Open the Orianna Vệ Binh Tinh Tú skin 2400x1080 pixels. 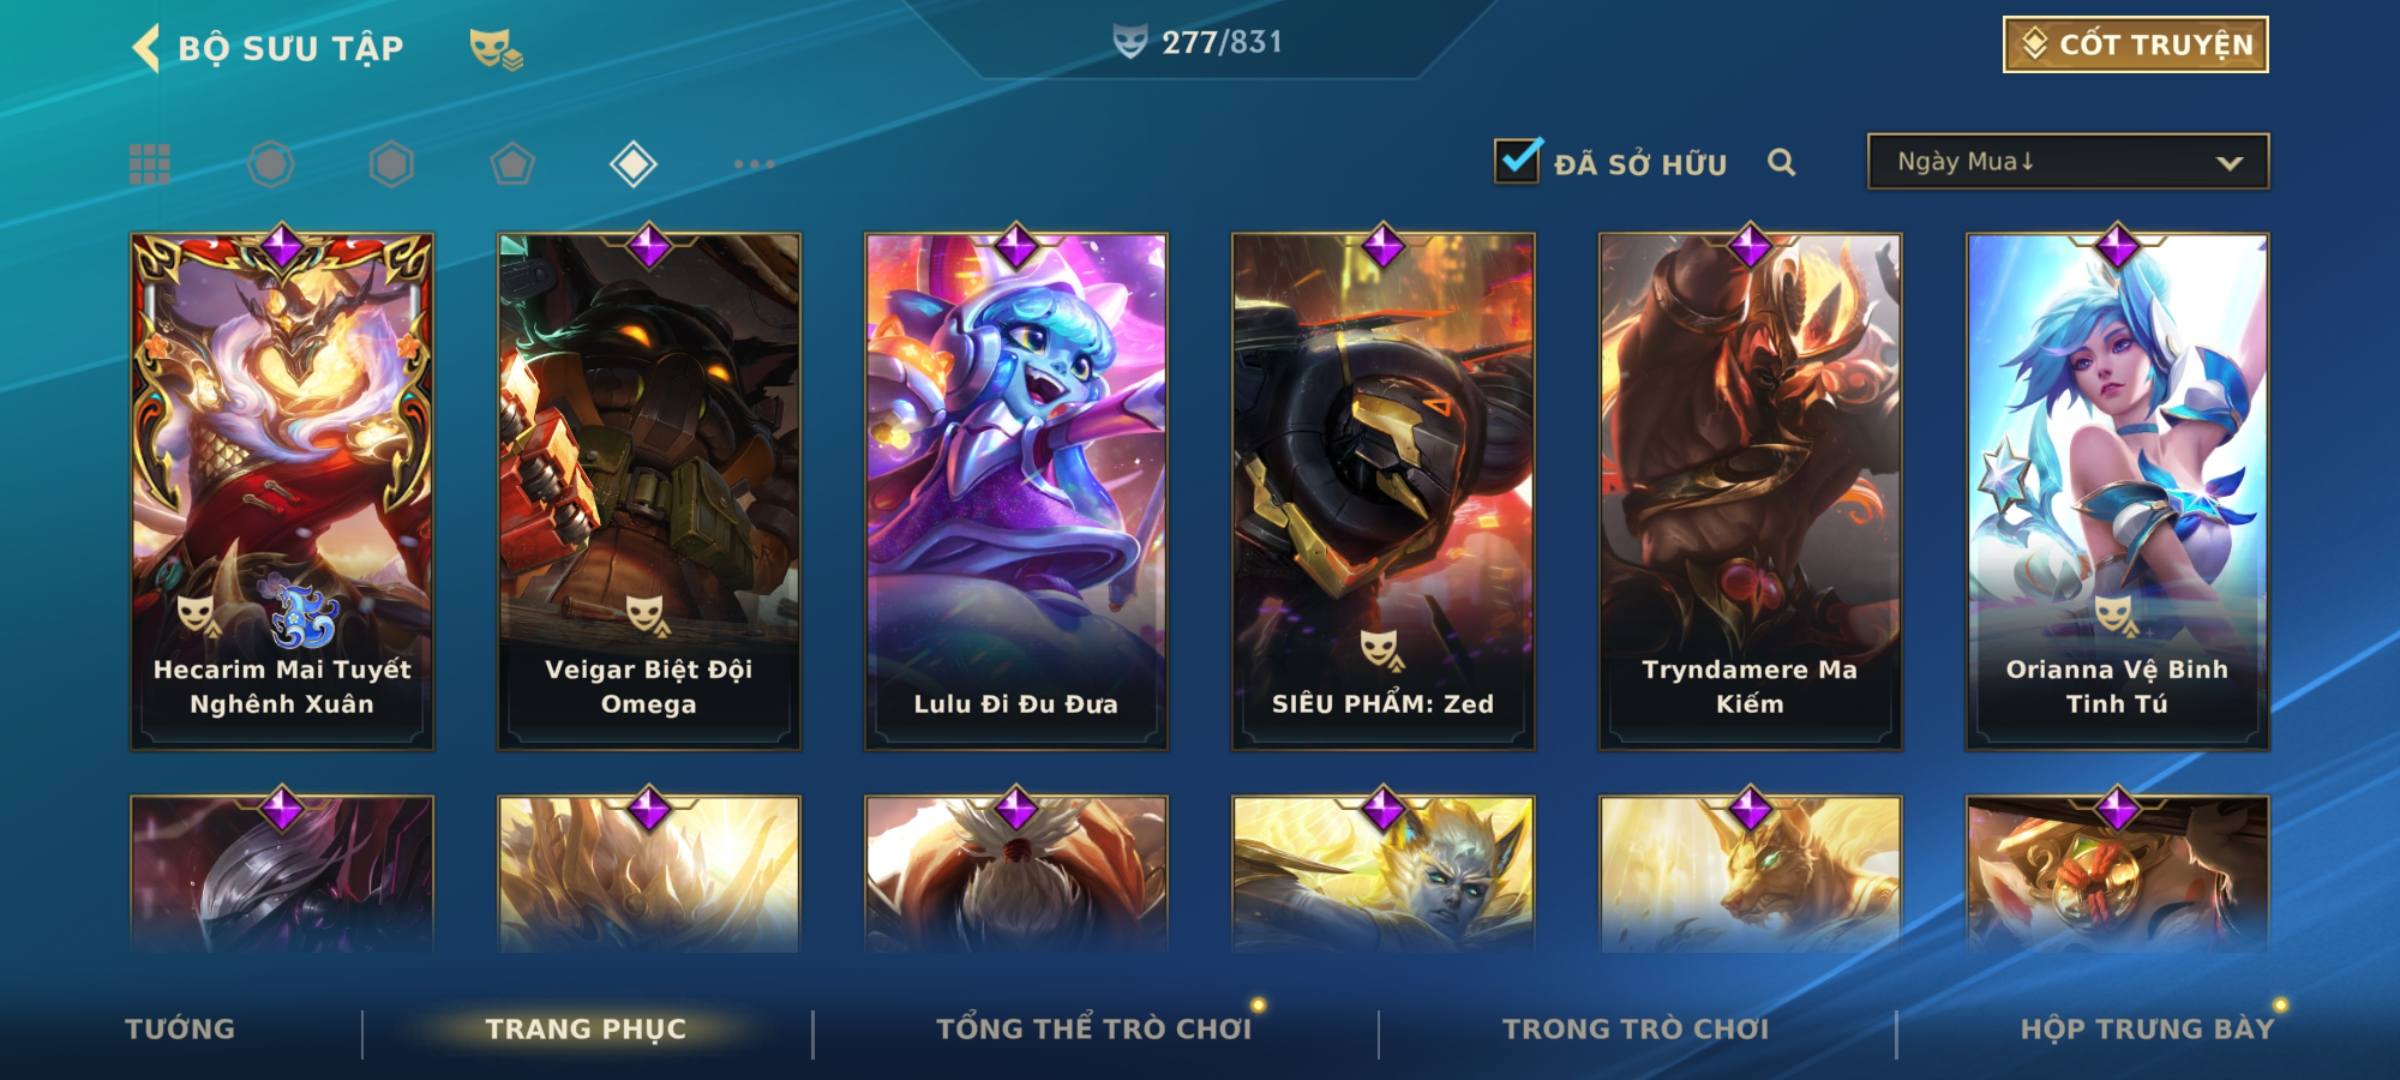point(2117,491)
